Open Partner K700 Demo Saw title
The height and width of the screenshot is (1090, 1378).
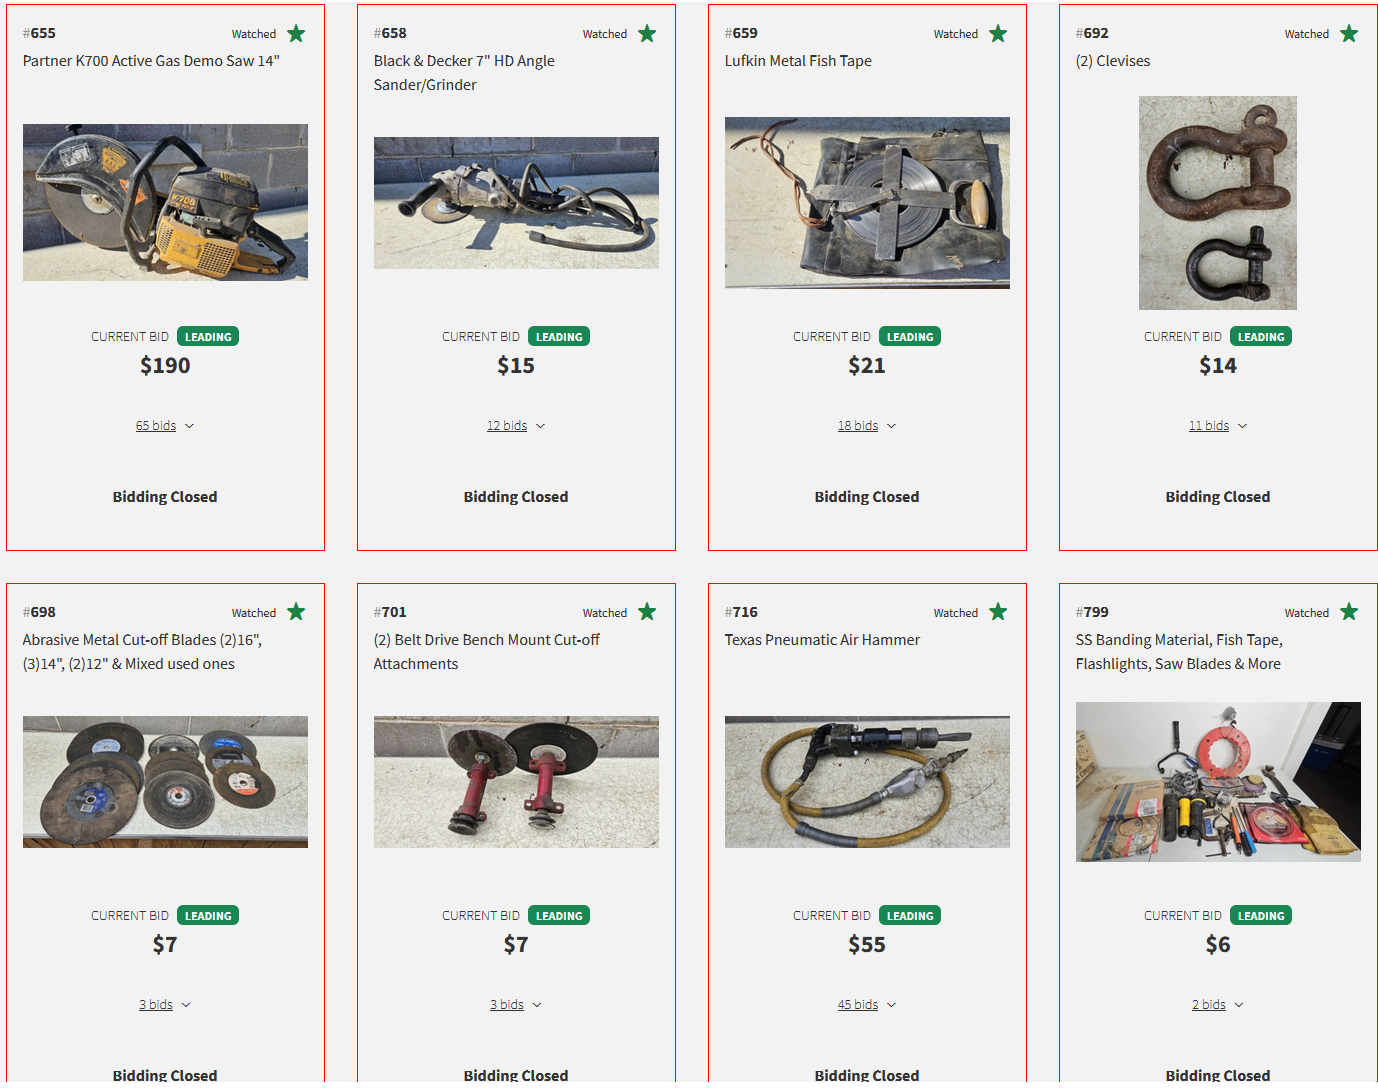(151, 61)
